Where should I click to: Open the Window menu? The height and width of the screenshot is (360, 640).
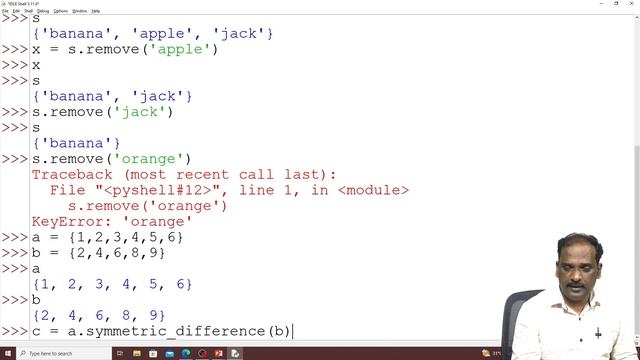click(79, 11)
